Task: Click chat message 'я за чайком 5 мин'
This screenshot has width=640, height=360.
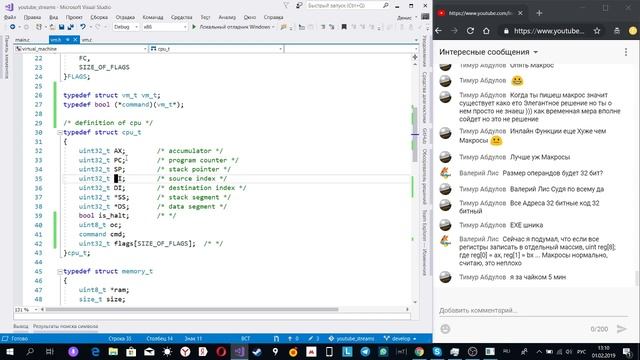Action: 538,277
